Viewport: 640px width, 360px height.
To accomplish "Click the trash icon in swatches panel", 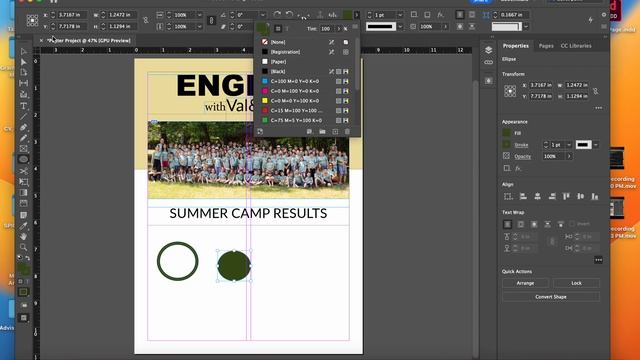I will pos(347,132).
